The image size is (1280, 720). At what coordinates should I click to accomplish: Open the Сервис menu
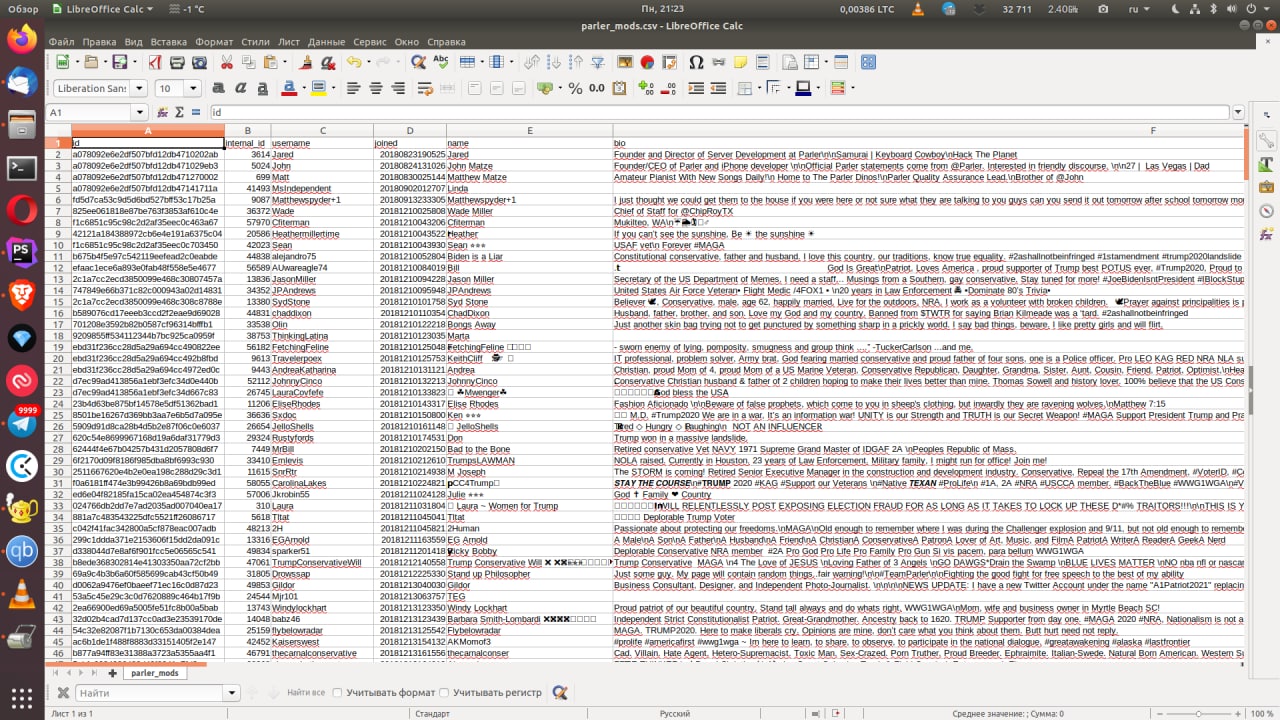(370, 42)
